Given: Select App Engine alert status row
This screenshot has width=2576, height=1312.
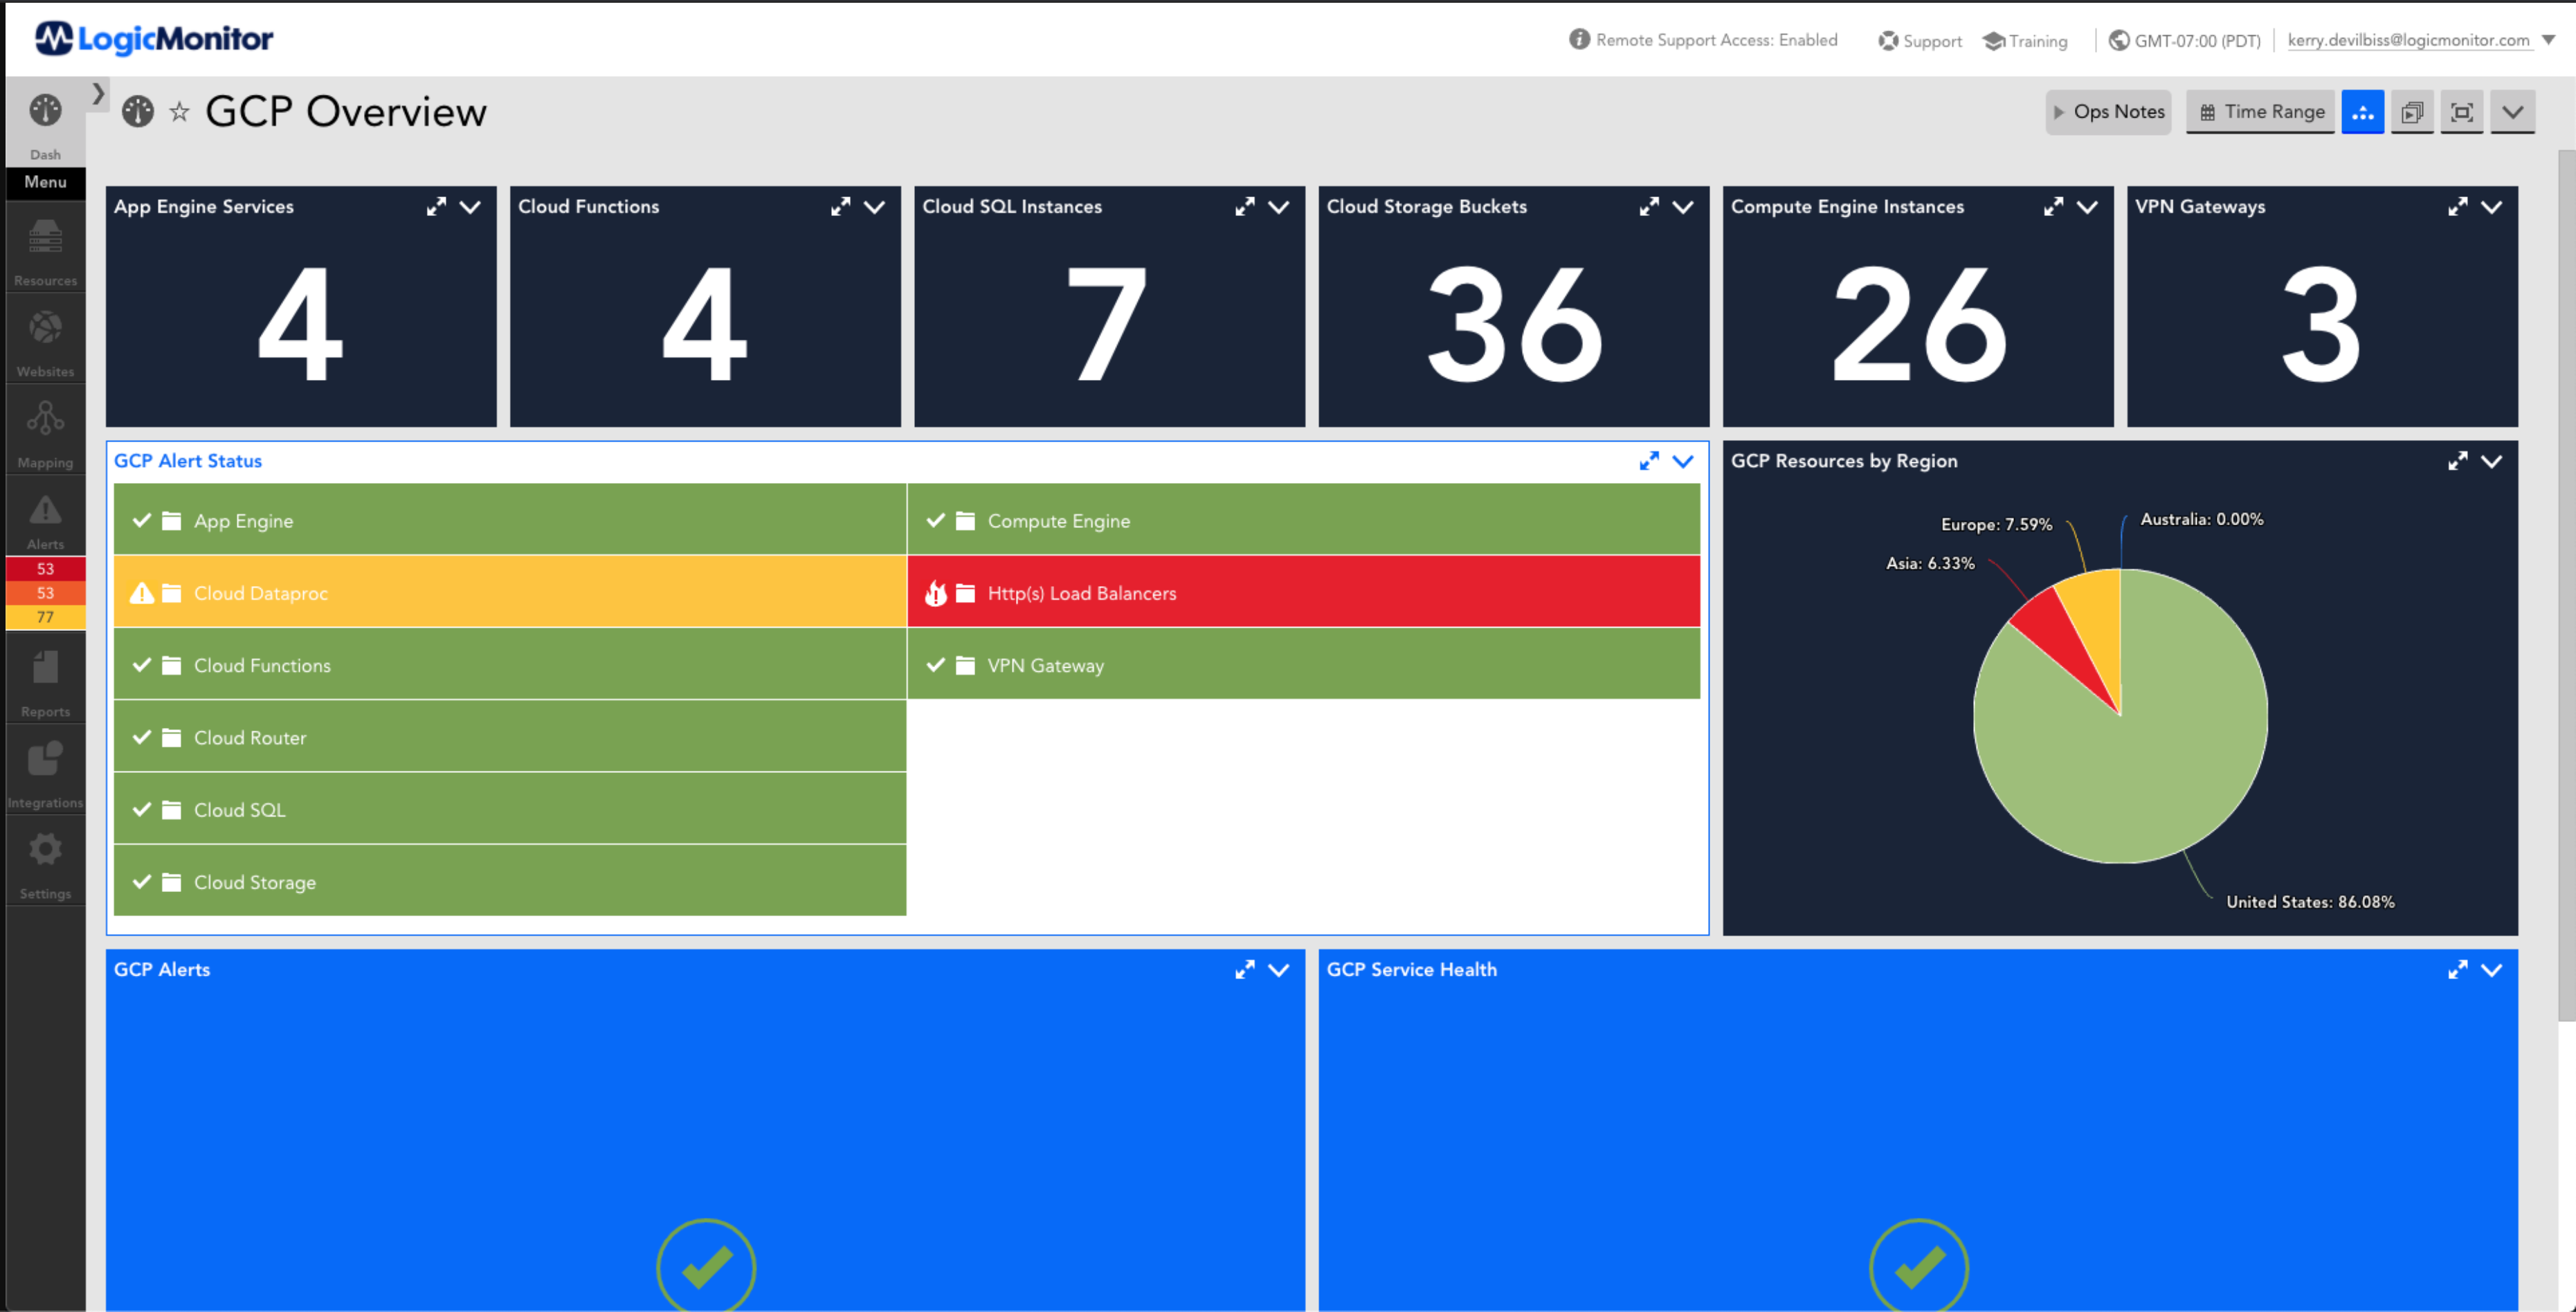Looking at the screenshot, I should coord(510,520).
